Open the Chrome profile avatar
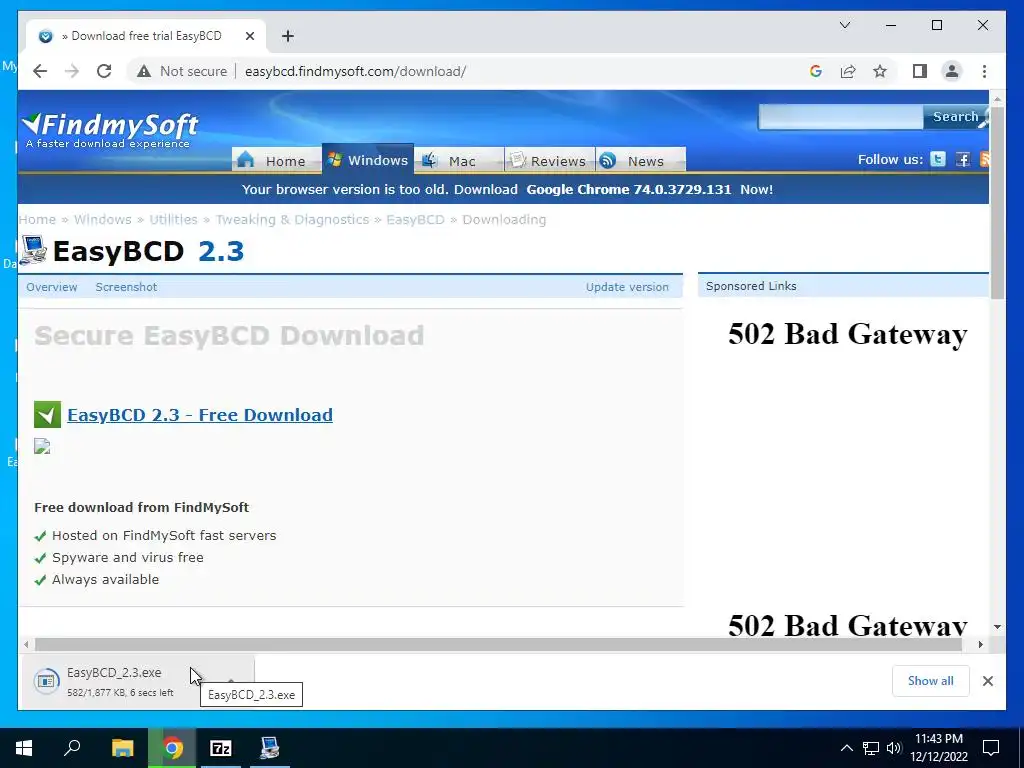Image resolution: width=1024 pixels, height=768 pixels. pos(952,71)
